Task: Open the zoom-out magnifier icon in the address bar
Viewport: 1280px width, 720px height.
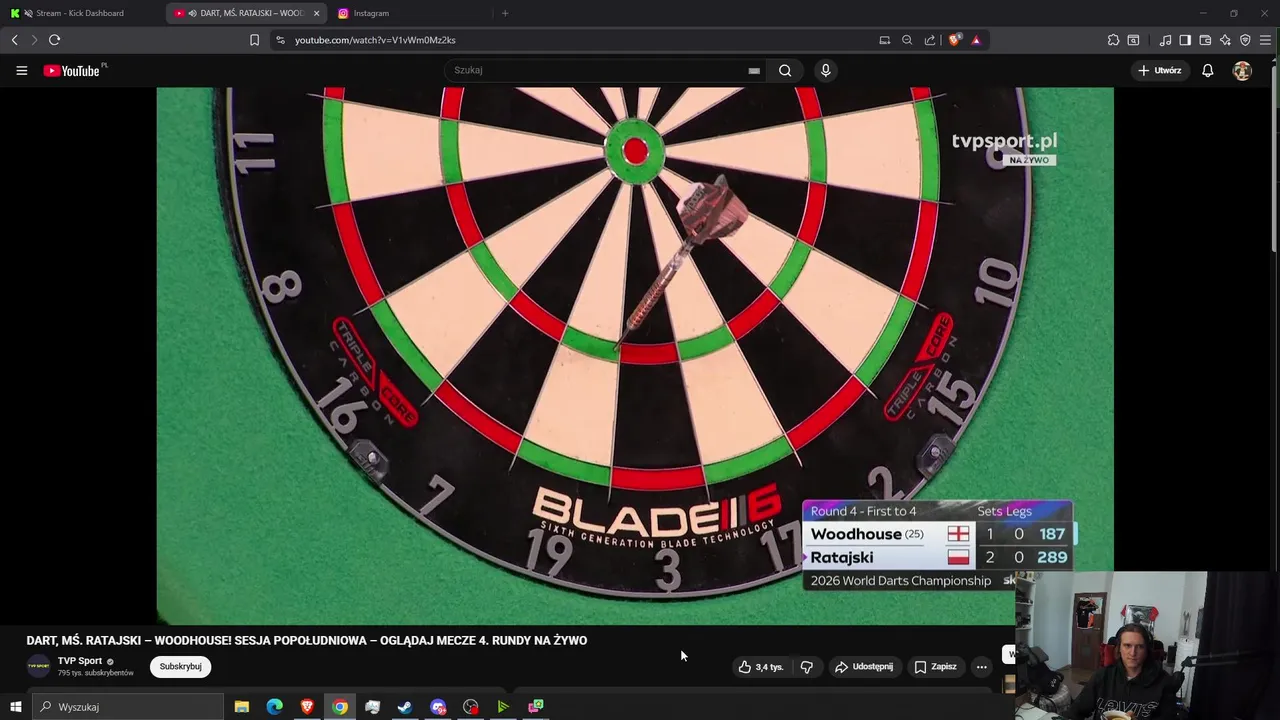Action: (907, 40)
